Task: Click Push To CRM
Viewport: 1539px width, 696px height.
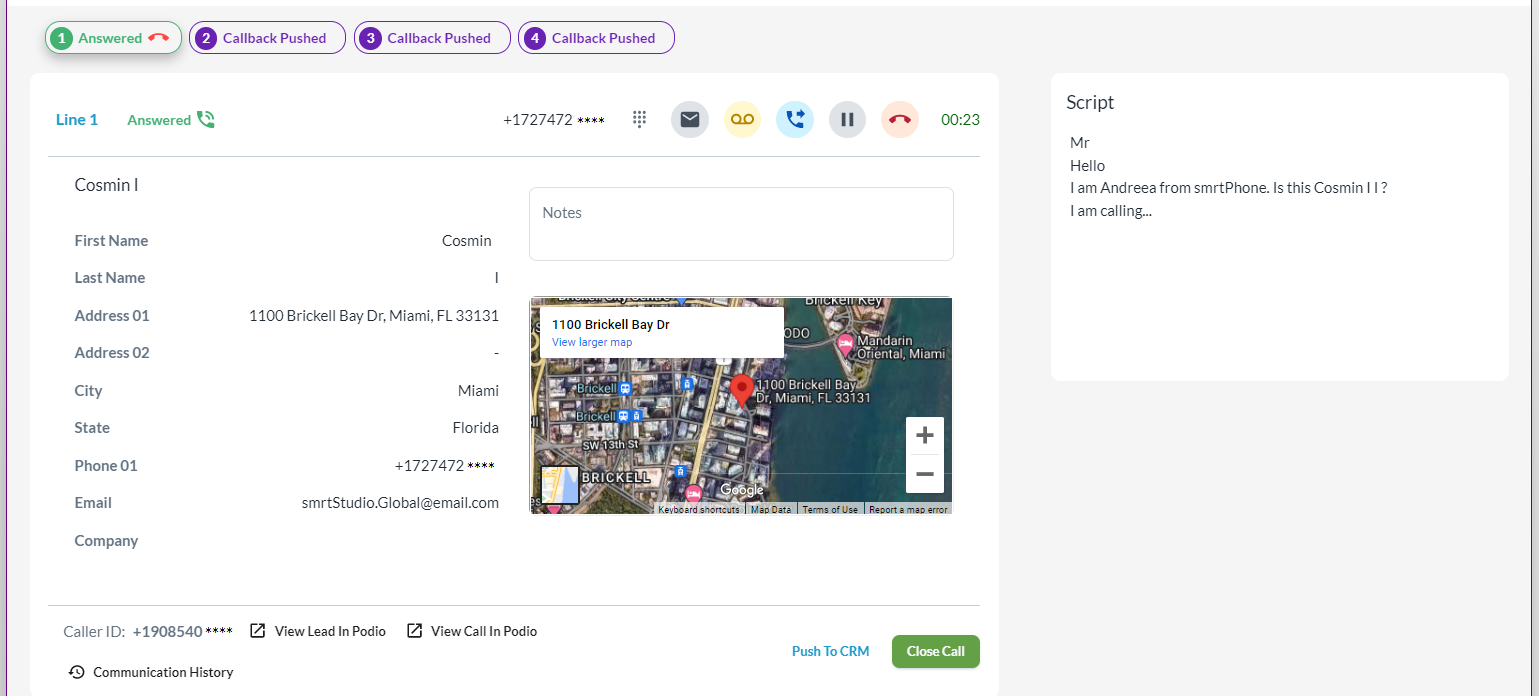Action: pos(830,651)
